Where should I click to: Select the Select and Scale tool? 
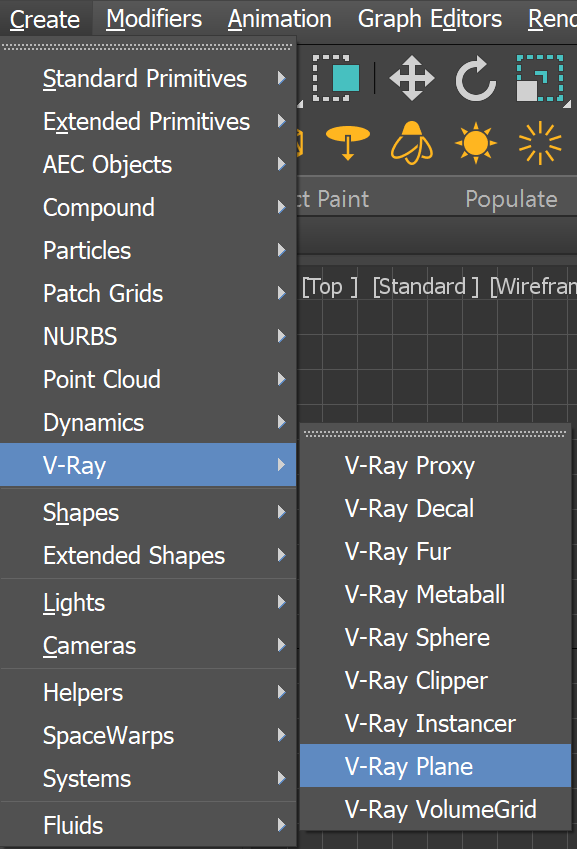click(x=539, y=79)
